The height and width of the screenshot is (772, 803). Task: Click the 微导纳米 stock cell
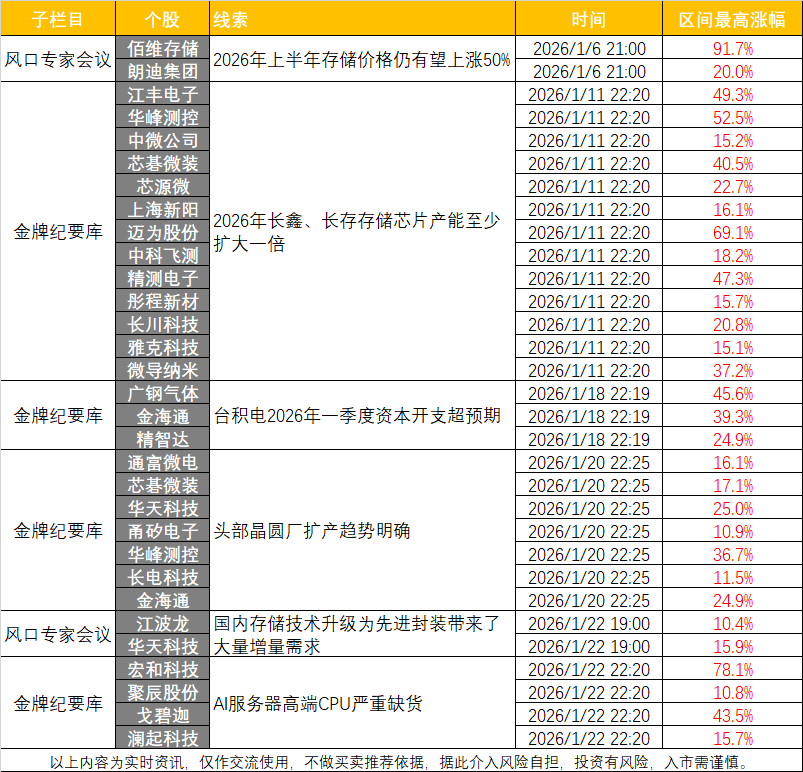click(x=163, y=370)
